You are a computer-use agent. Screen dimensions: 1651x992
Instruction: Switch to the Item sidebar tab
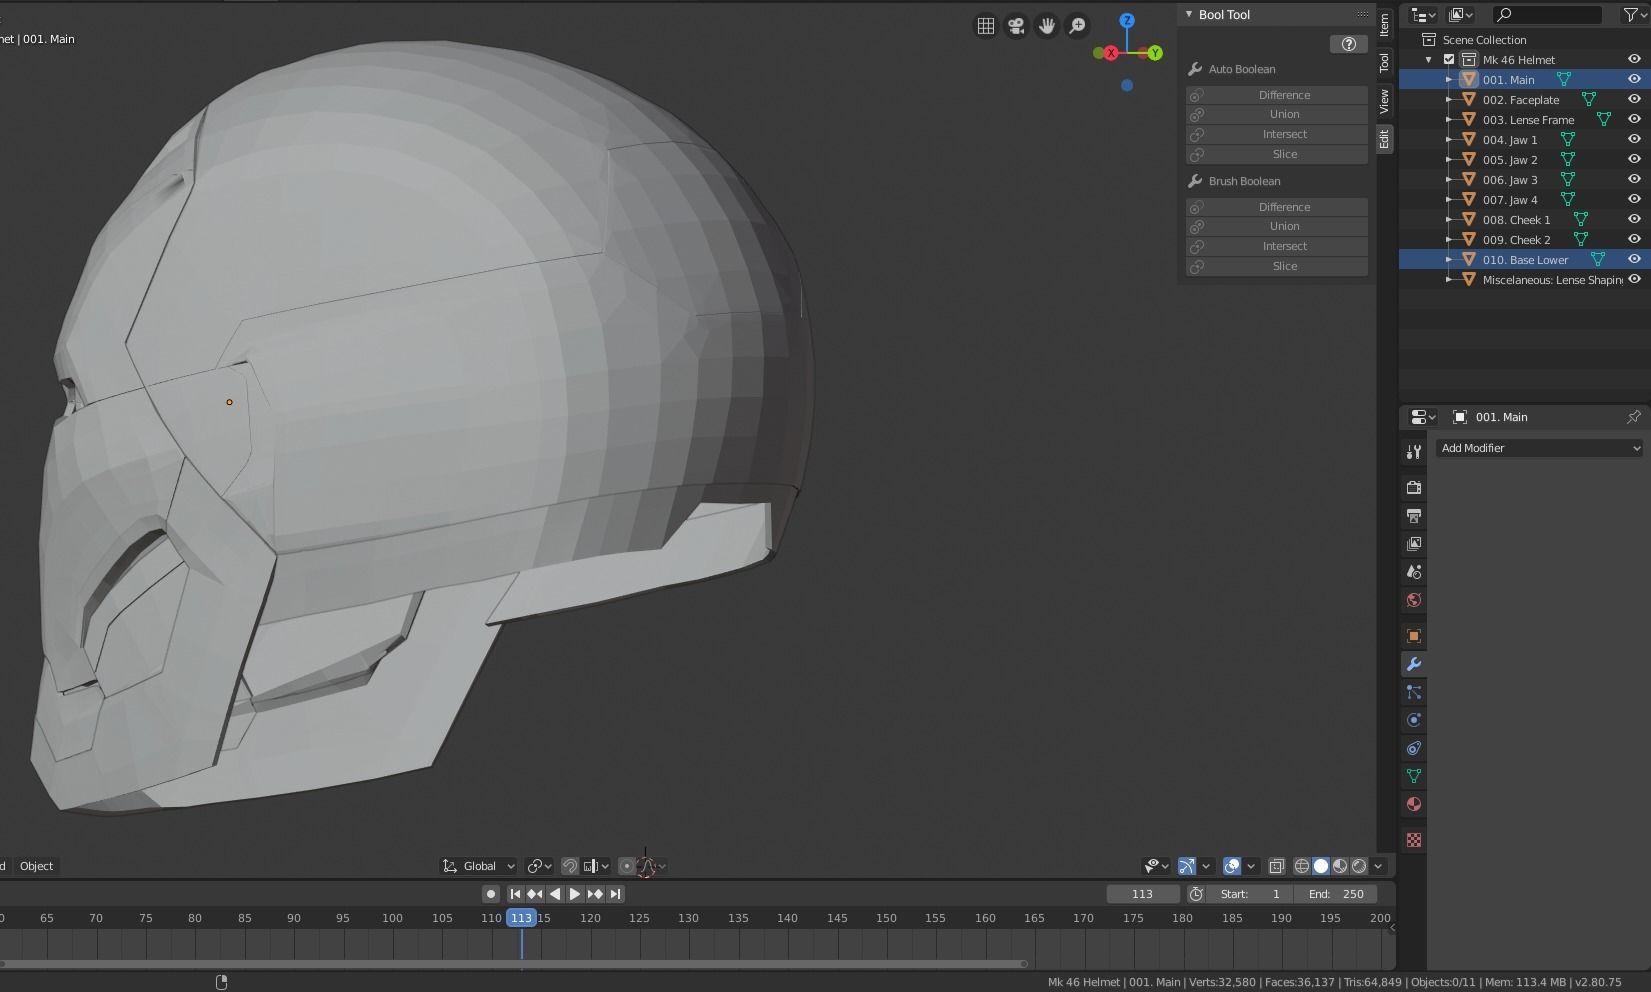click(1385, 24)
